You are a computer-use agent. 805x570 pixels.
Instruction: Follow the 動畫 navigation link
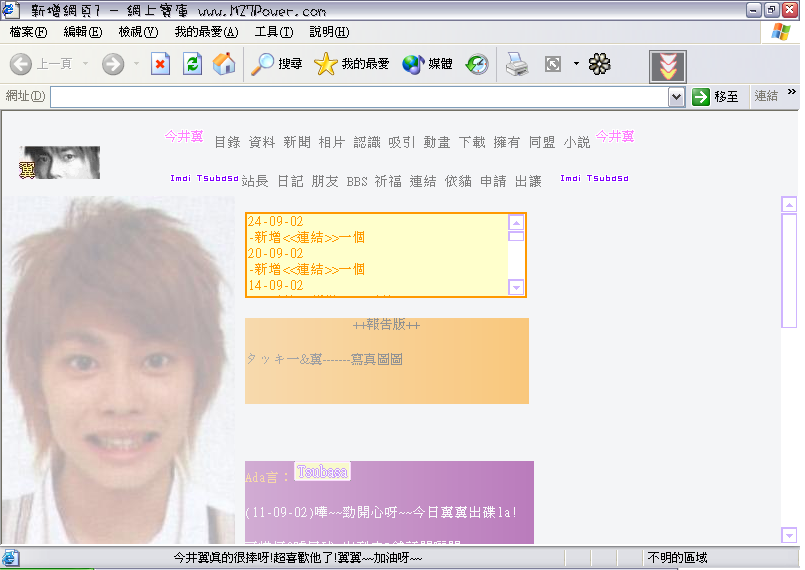(437, 142)
